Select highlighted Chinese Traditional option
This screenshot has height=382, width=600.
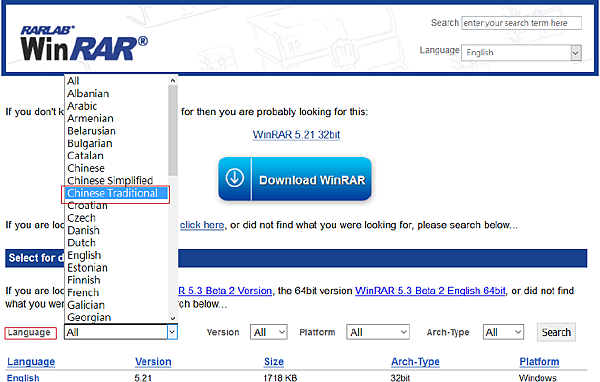pyautogui.click(x=116, y=193)
